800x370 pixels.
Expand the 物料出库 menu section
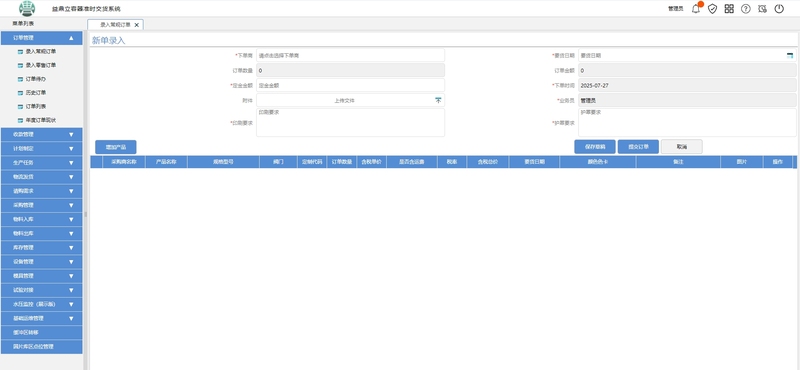[x=41, y=233]
